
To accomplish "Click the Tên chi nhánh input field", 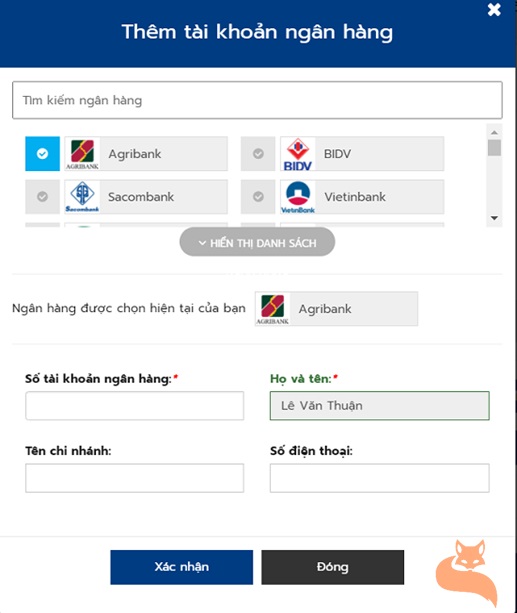I will tap(135, 478).
